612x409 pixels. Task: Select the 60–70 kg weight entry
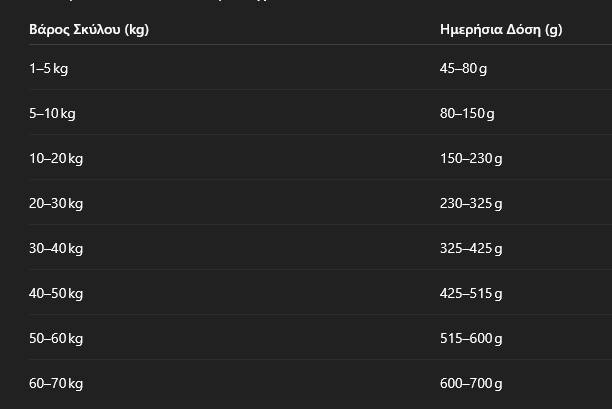pos(56,383)
